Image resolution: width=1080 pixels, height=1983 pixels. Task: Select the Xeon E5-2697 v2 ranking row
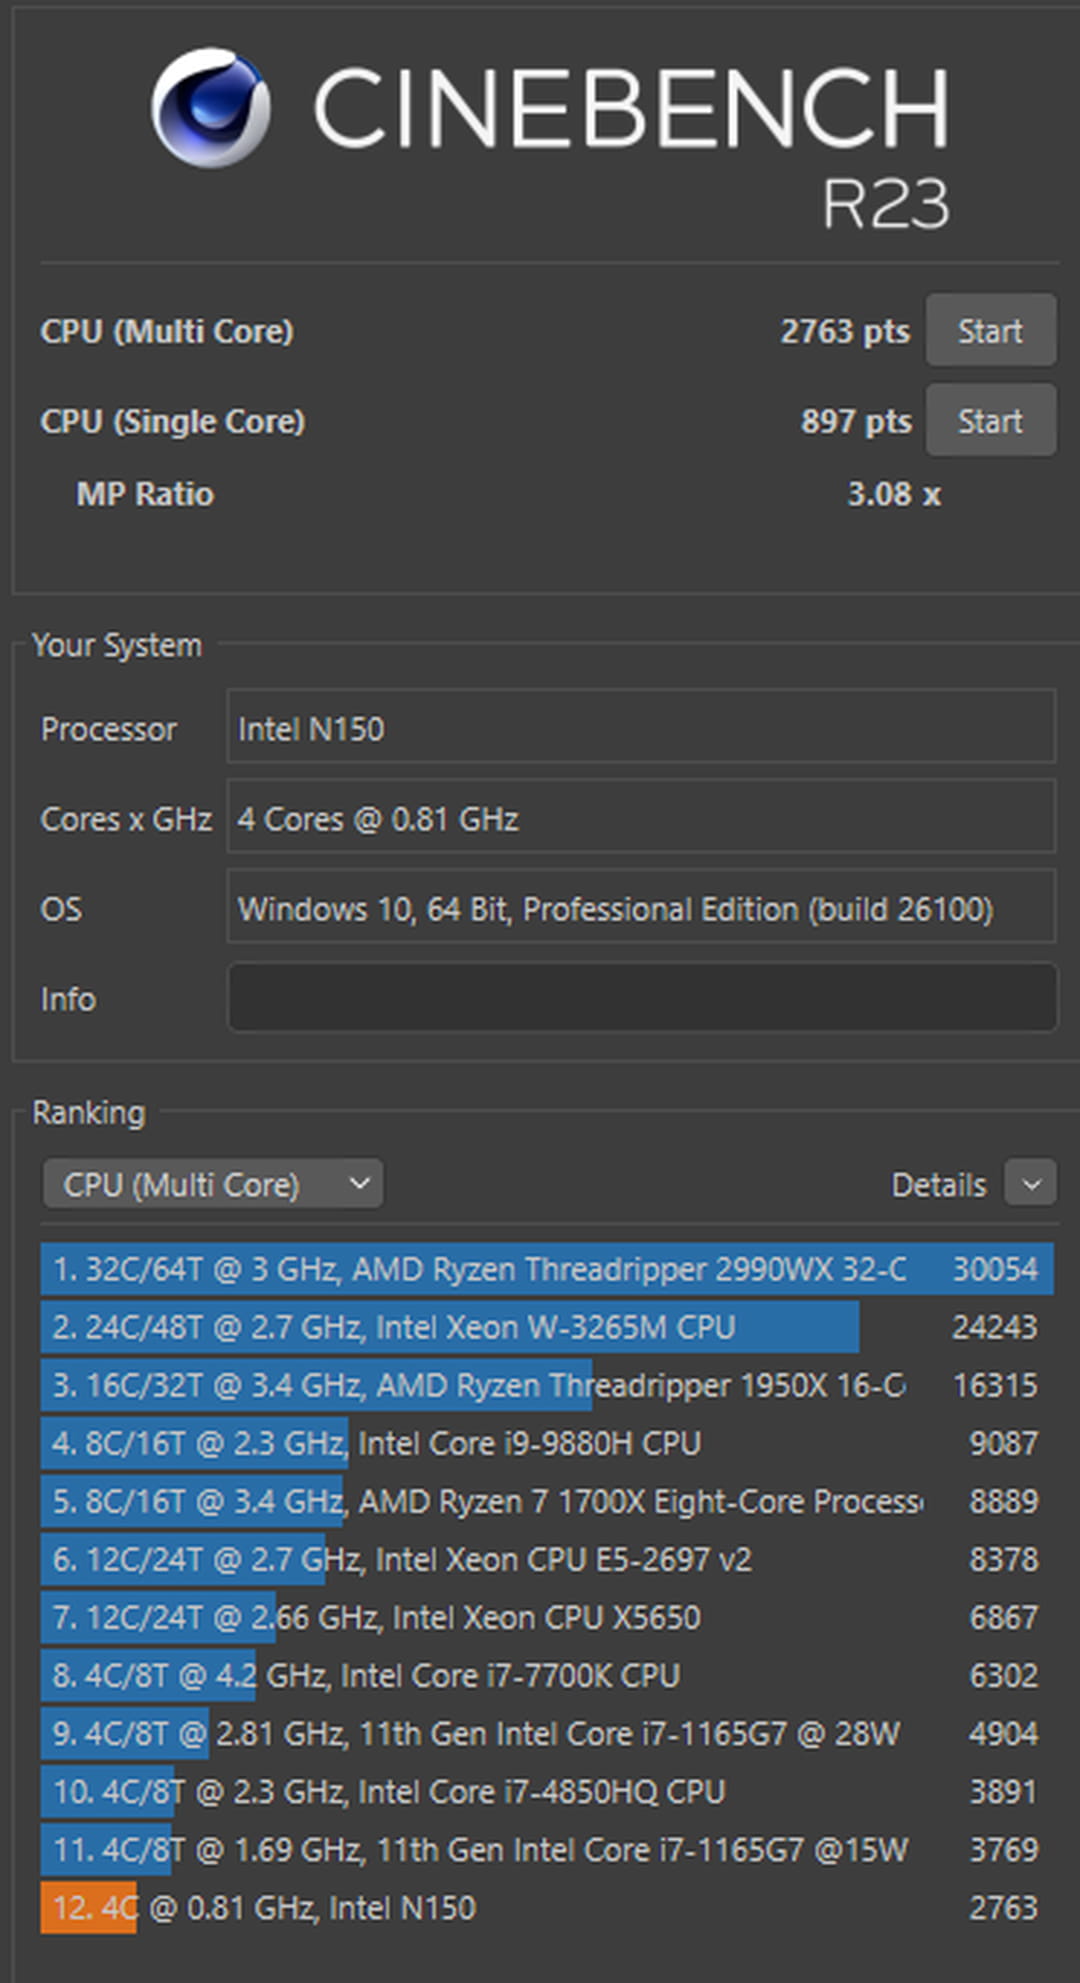pyautogui.click(x=547, y=1559)
